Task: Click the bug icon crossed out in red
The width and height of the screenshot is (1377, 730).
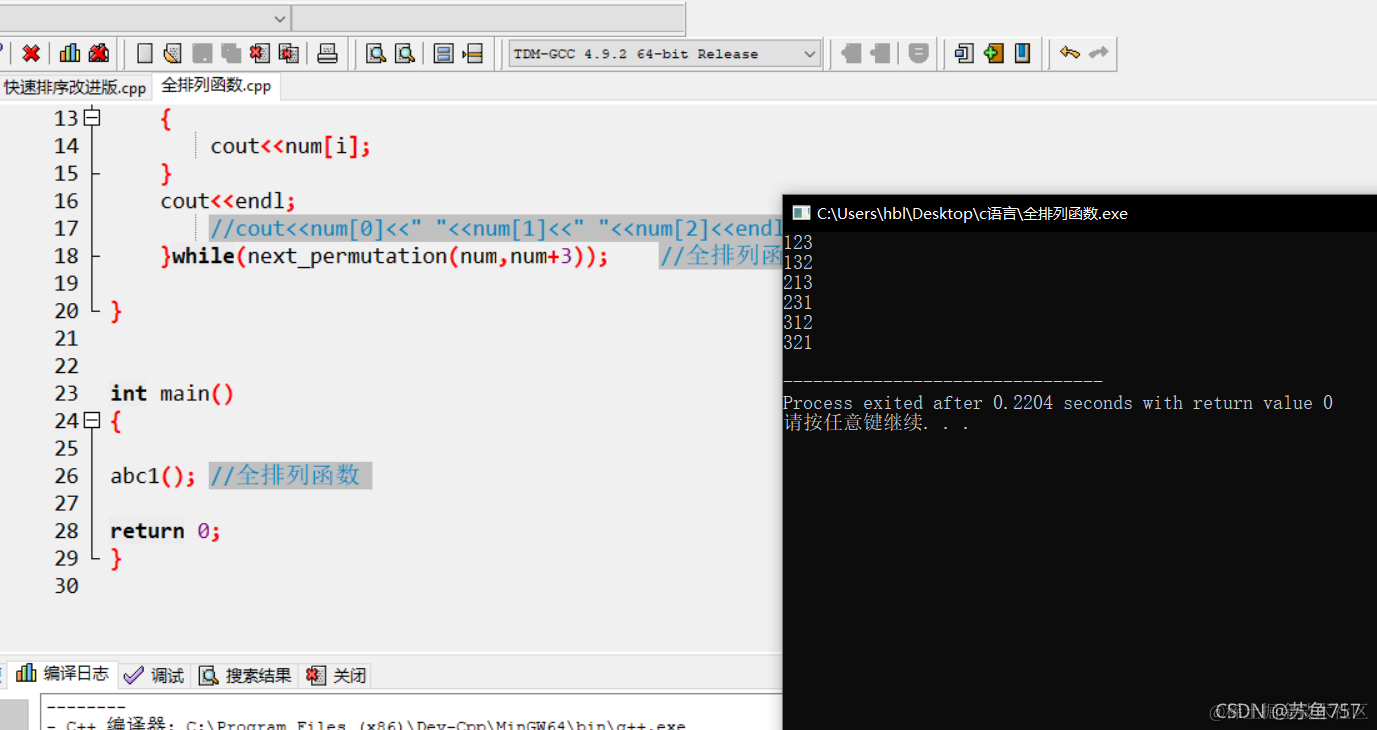Action: click(98, 53)
